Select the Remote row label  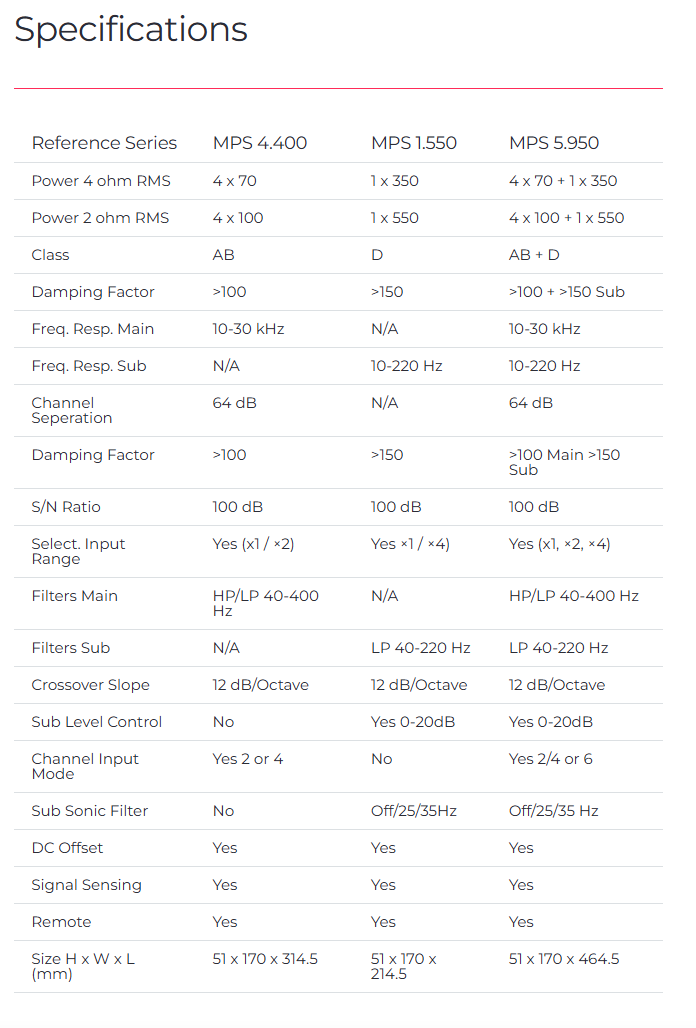pos(61,922)
